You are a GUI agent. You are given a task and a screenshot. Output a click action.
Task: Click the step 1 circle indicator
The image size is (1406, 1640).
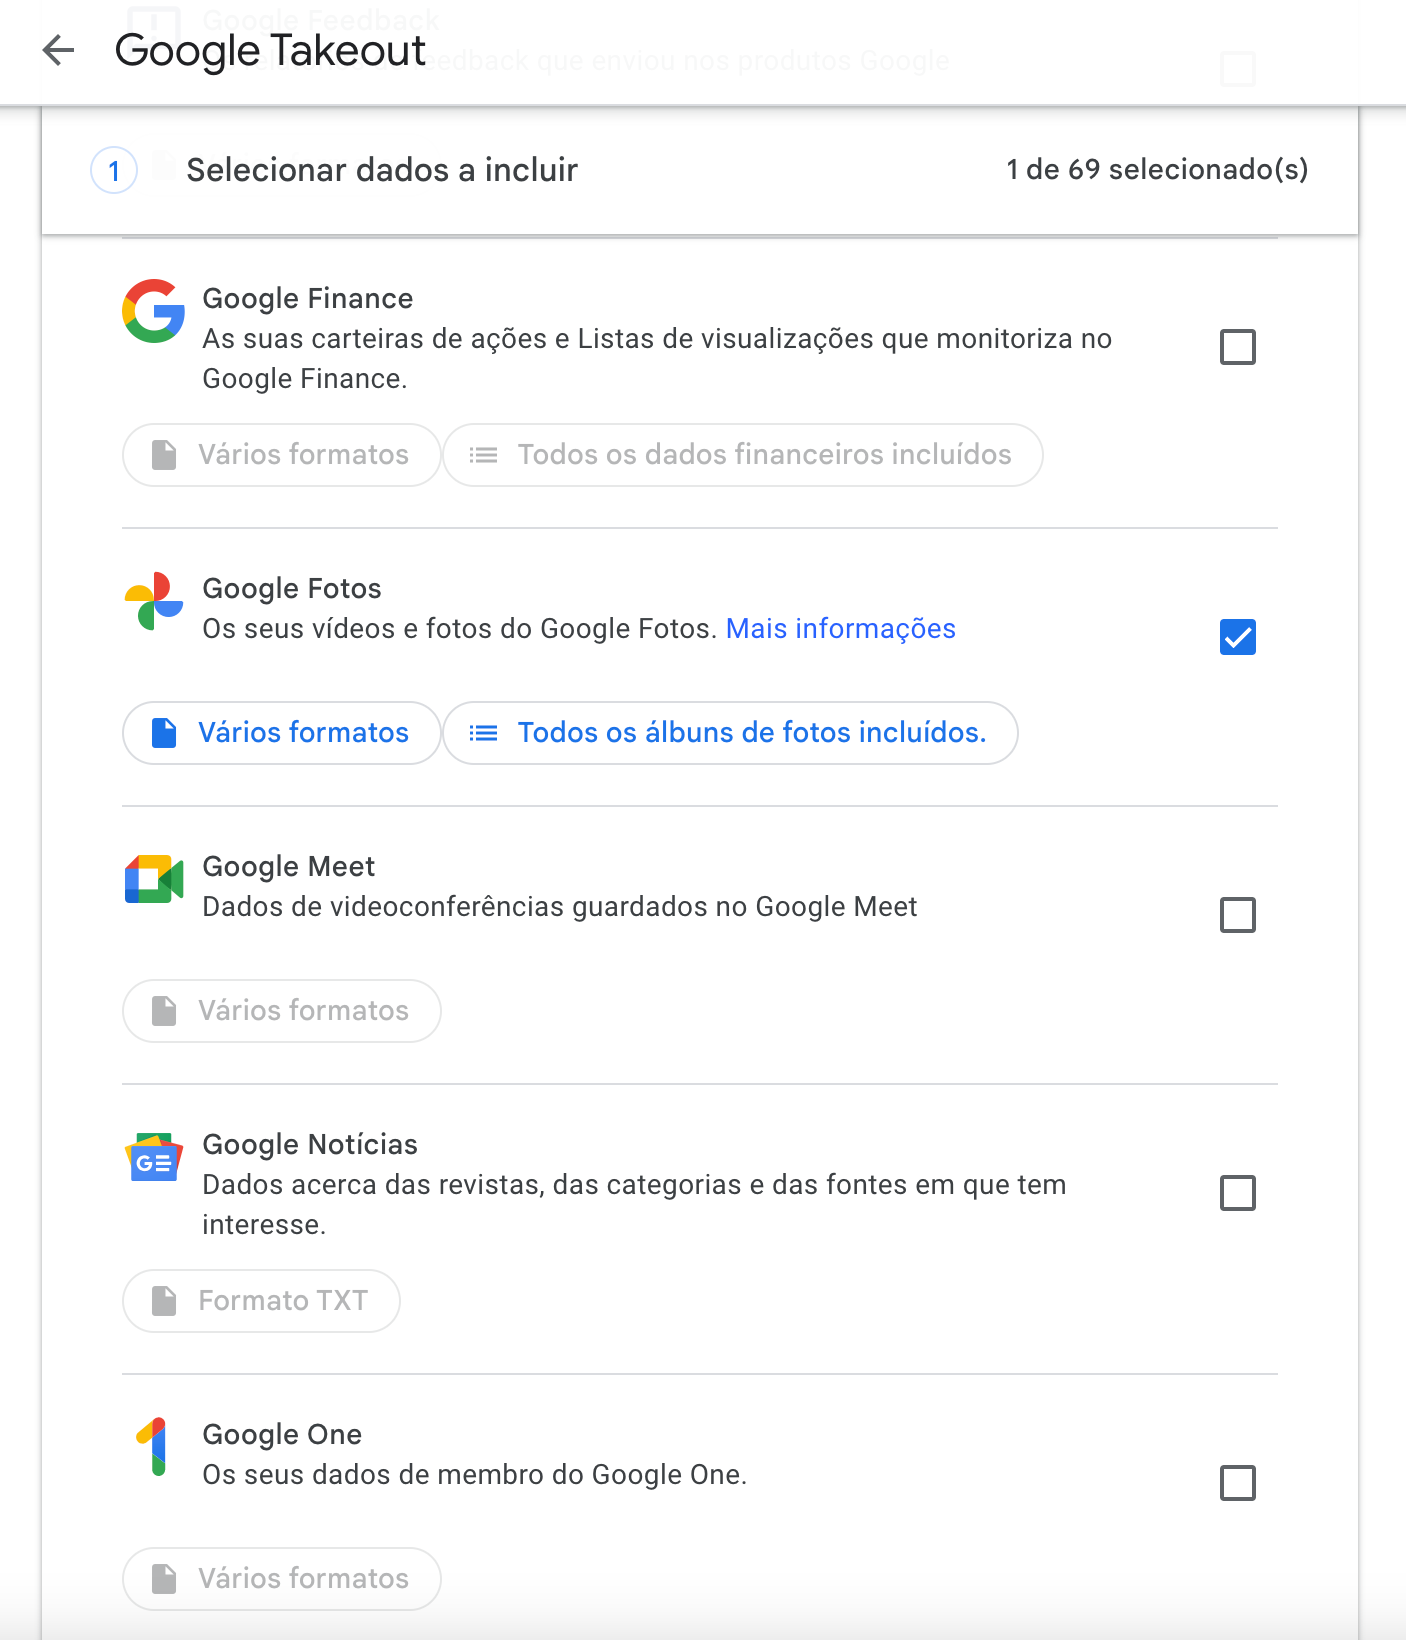pyautogui.click(x=114, y=170)
